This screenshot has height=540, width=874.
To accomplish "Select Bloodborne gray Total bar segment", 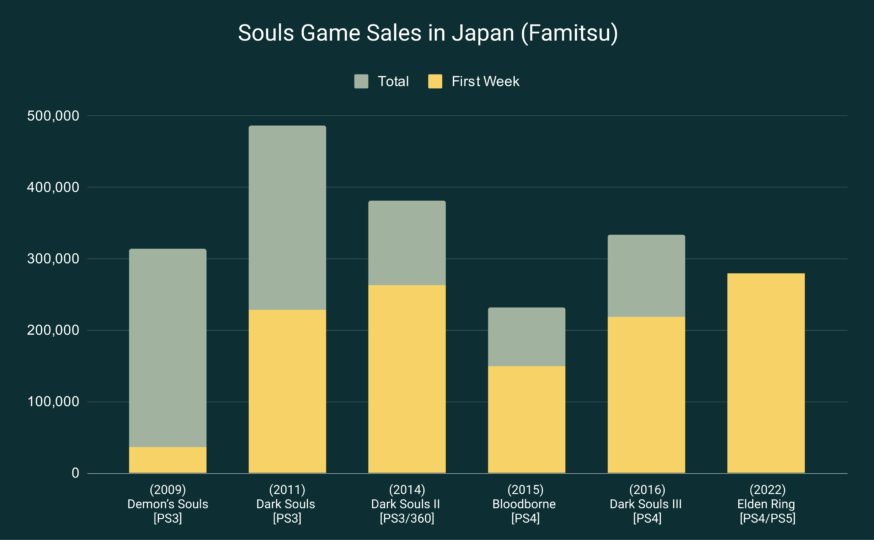I will pos(526,337).
